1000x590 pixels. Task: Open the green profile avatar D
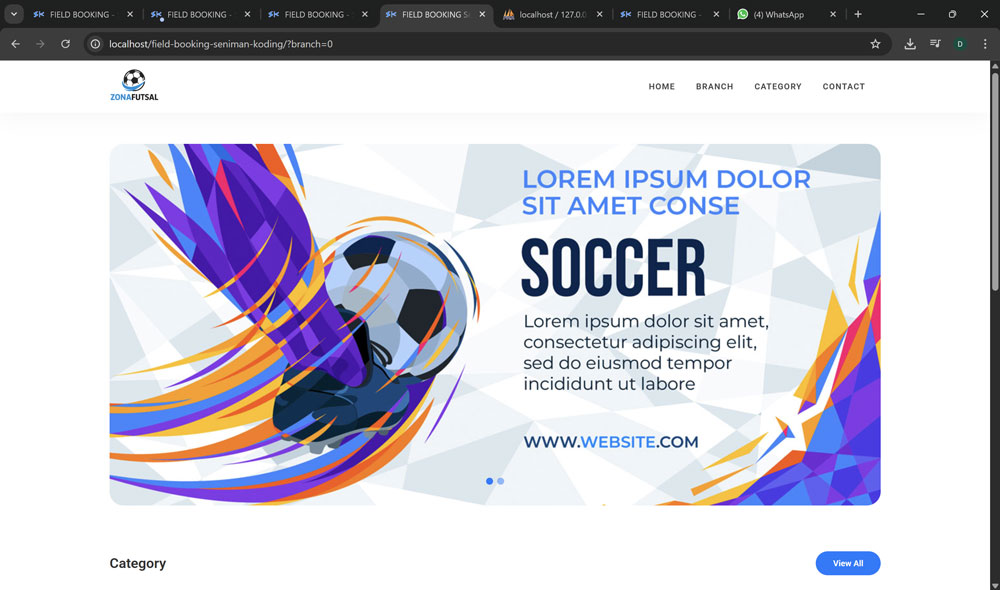point(960,44)
